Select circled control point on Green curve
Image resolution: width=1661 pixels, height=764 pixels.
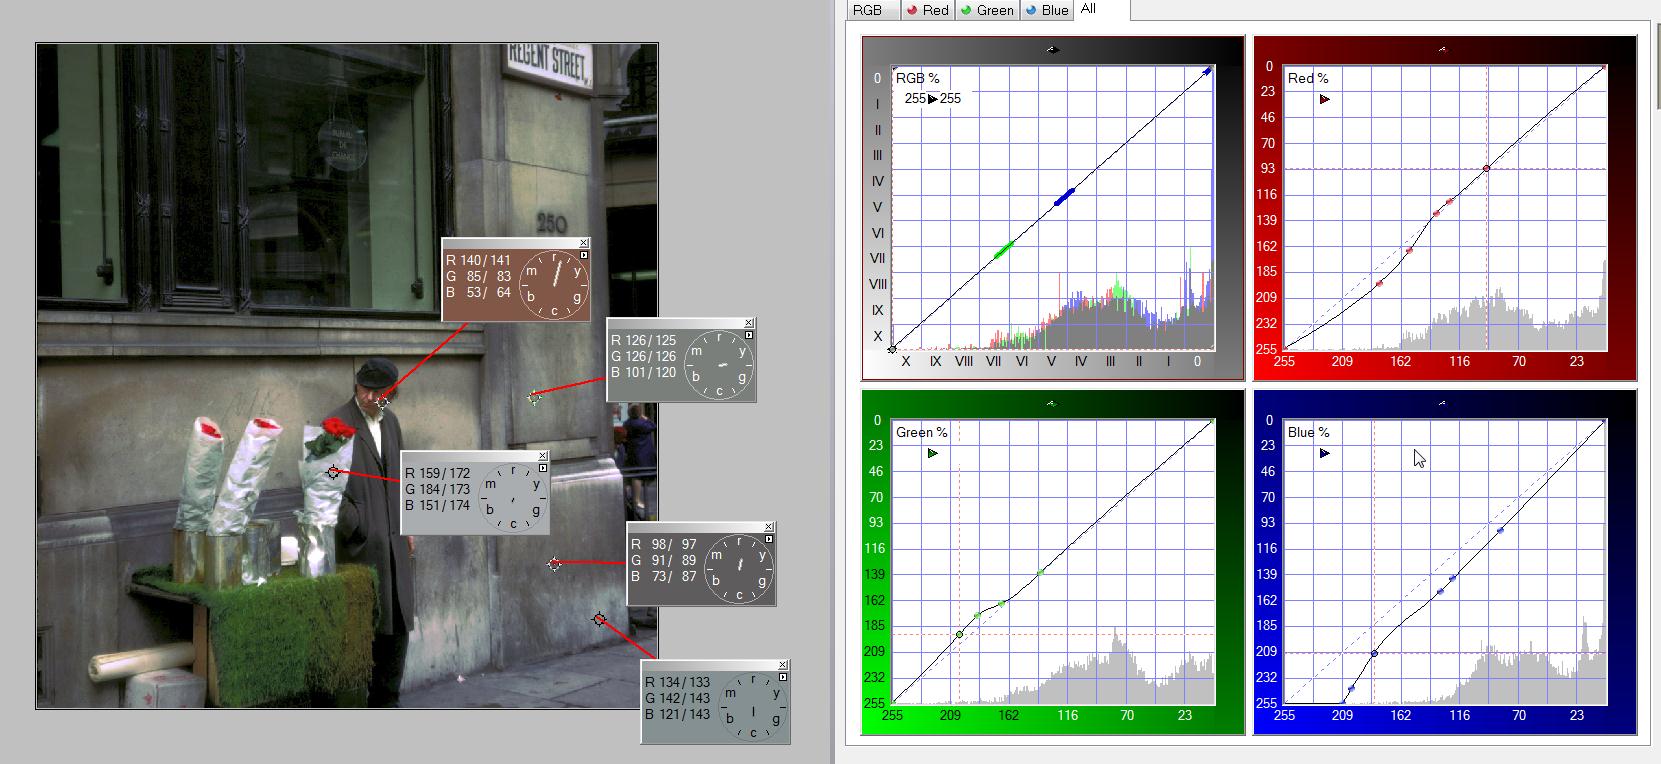[x=959, y=635]
